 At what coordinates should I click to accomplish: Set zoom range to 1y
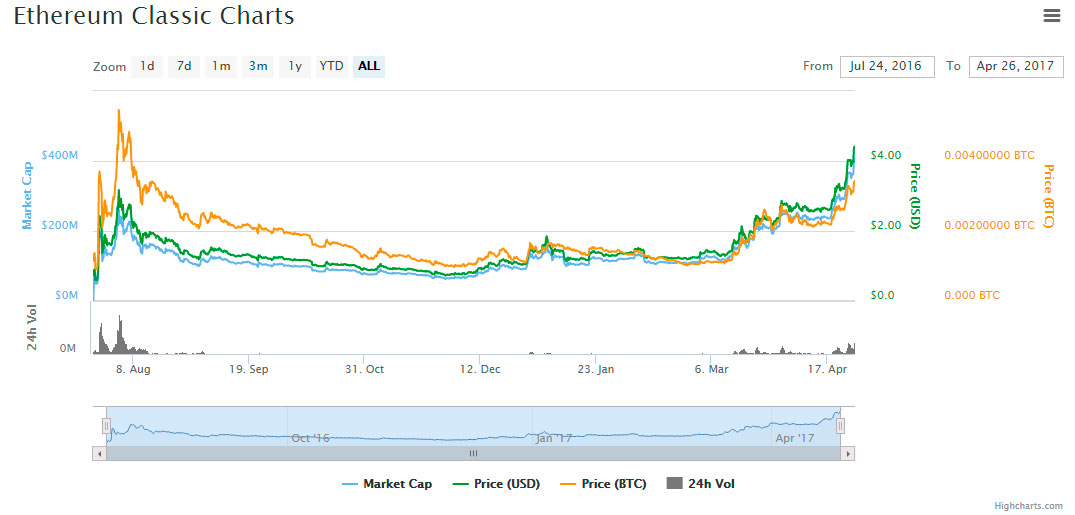(x=295, y=67)
